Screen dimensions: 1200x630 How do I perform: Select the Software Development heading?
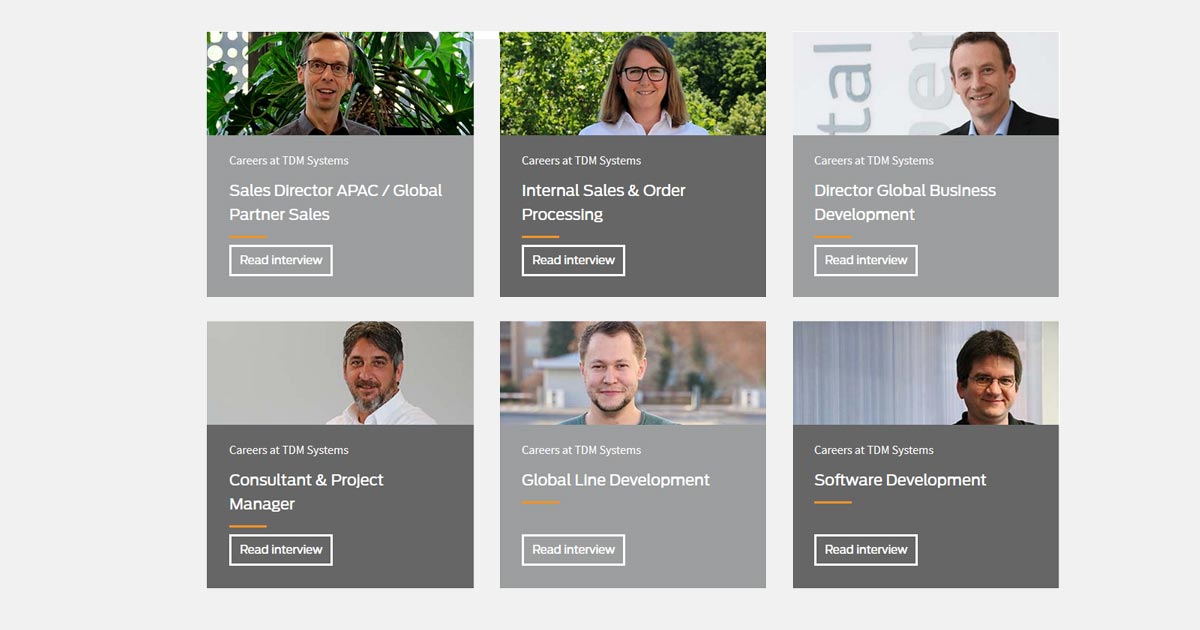click(x=900, y=480)
